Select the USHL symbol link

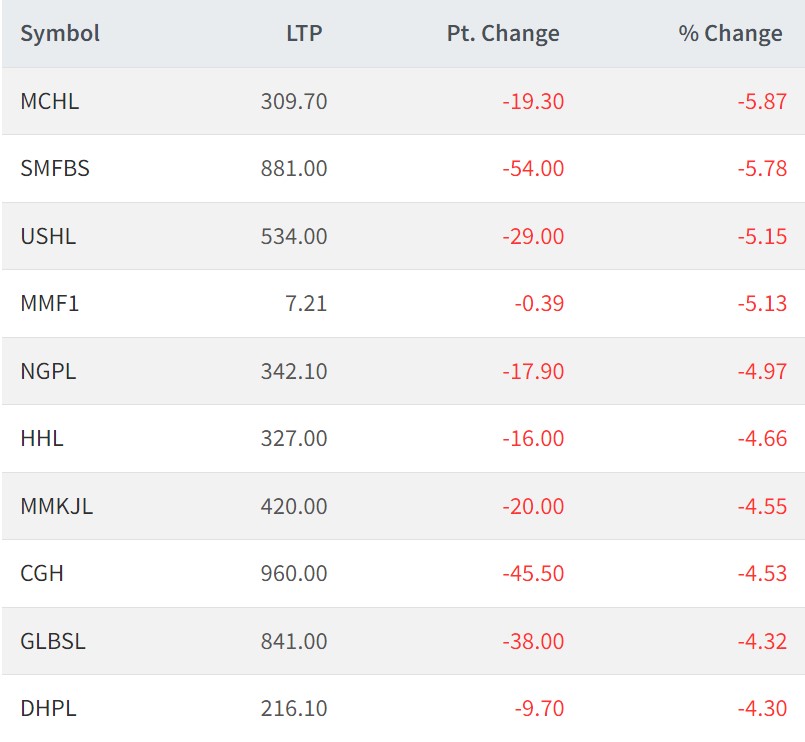coord(48,236)
